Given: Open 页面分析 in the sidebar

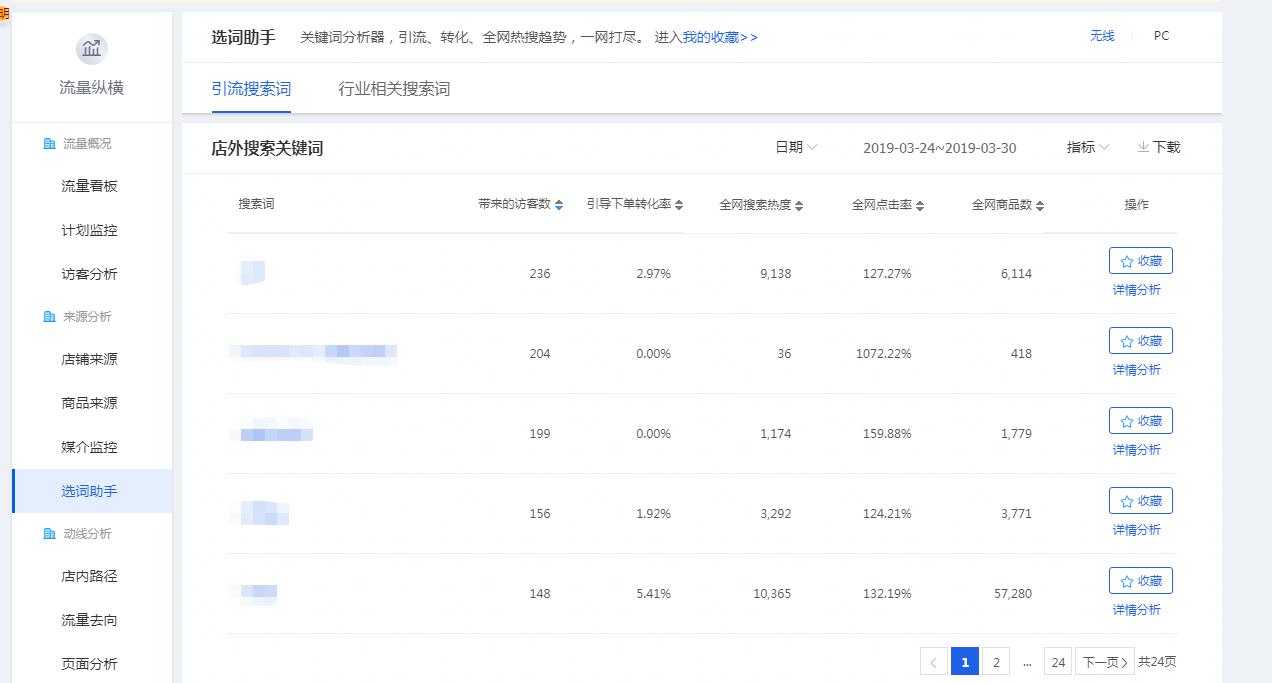Looking at the screenshot, I should coord(89,664).
